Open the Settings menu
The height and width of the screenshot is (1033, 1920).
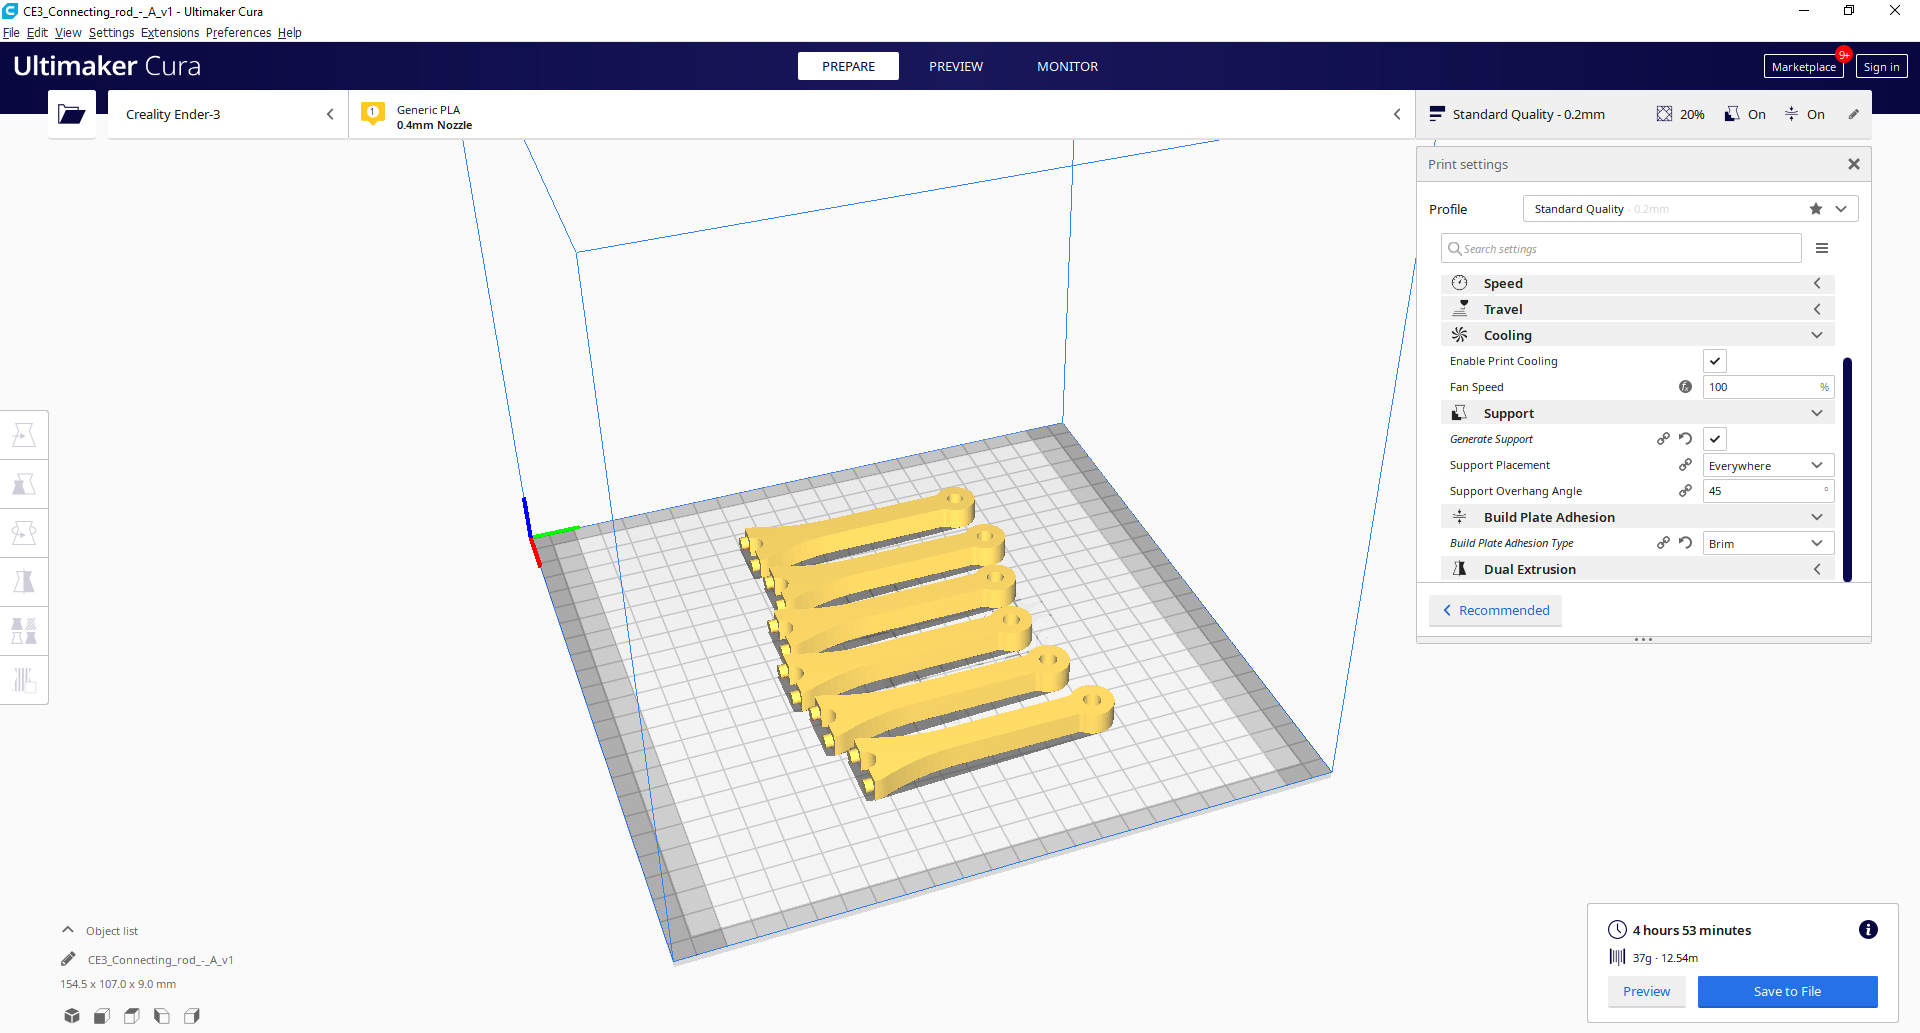click(111, 33)
